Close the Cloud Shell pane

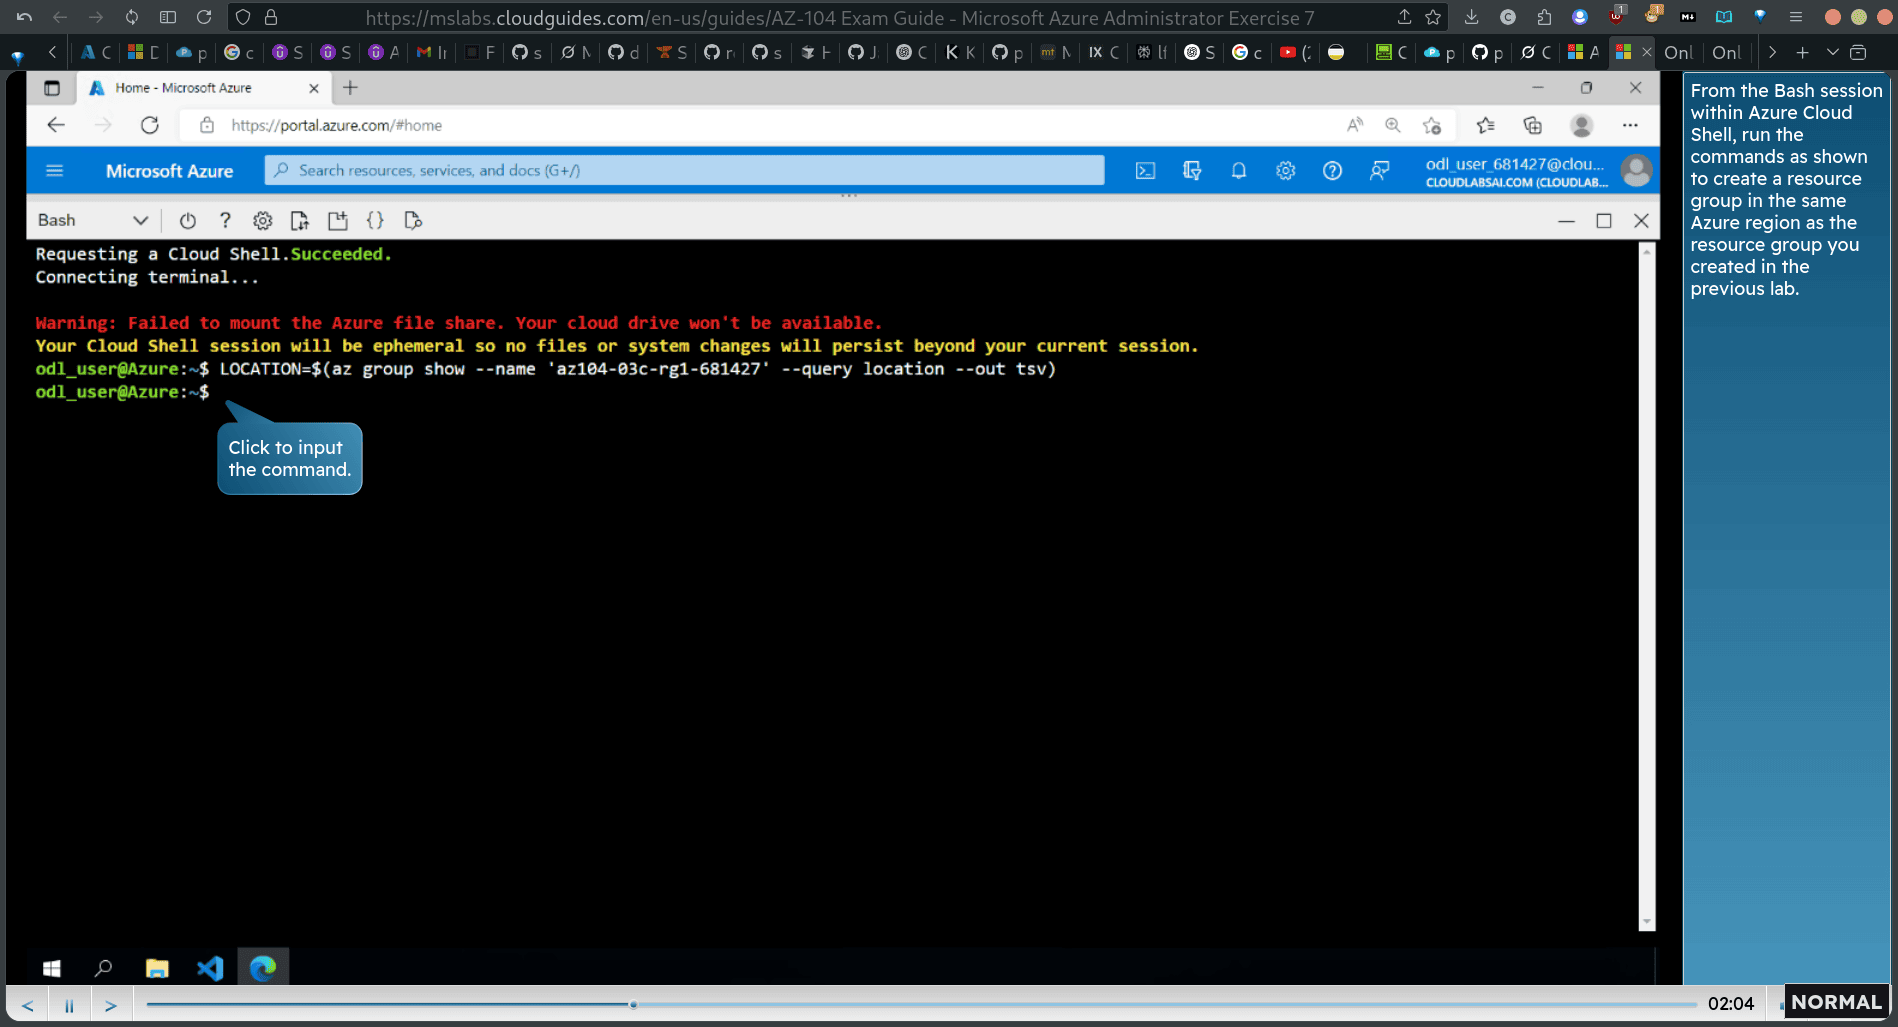click(x=1641, y=221)
